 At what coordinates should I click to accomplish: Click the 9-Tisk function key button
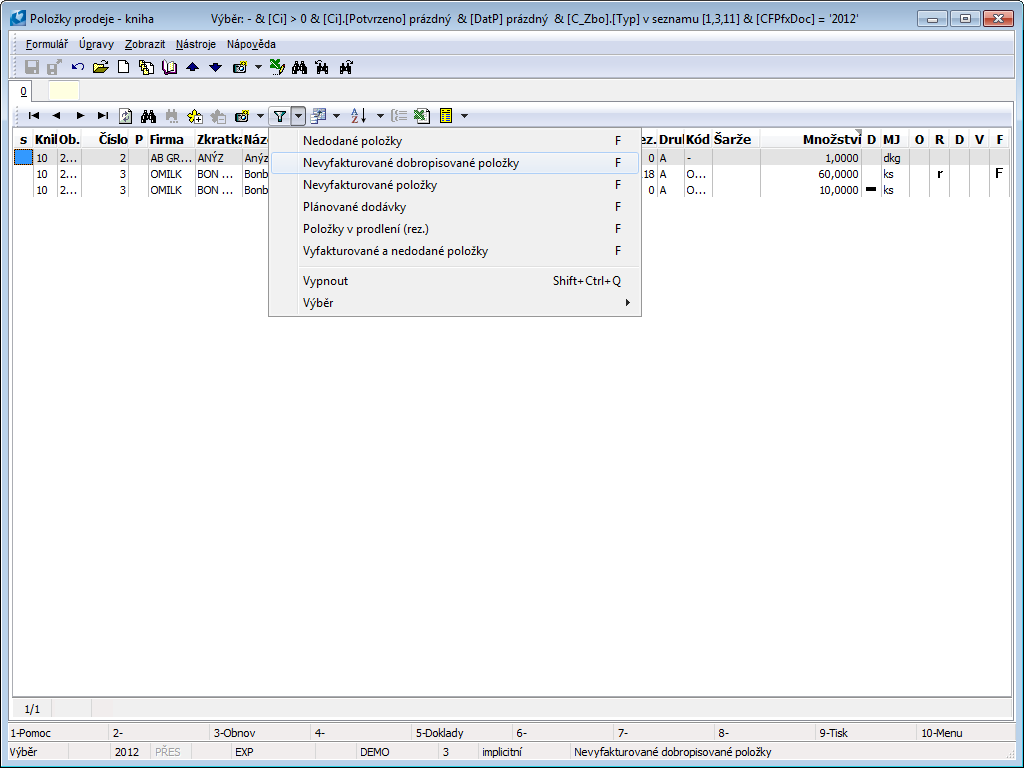pyautogui.click(x=867, y=733)
